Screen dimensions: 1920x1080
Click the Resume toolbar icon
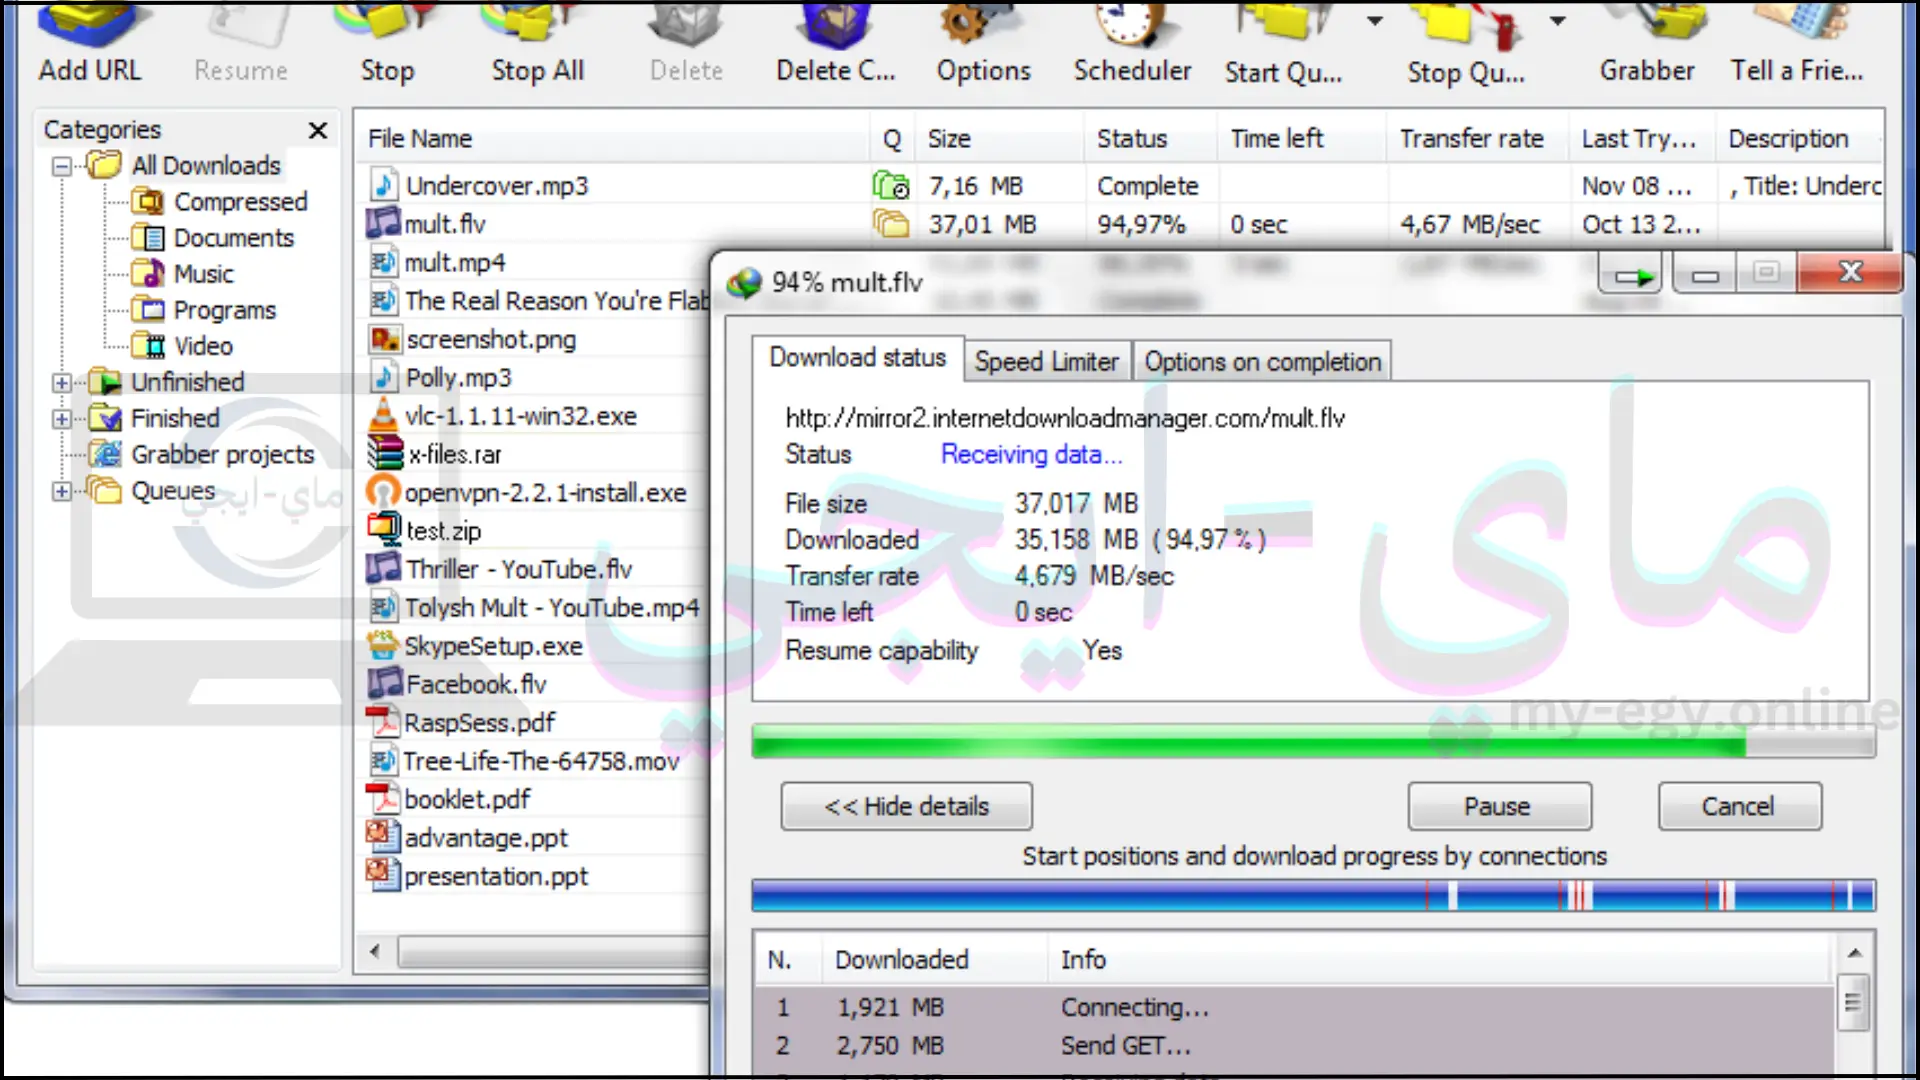pyautogui.click(x=240, y=45)
